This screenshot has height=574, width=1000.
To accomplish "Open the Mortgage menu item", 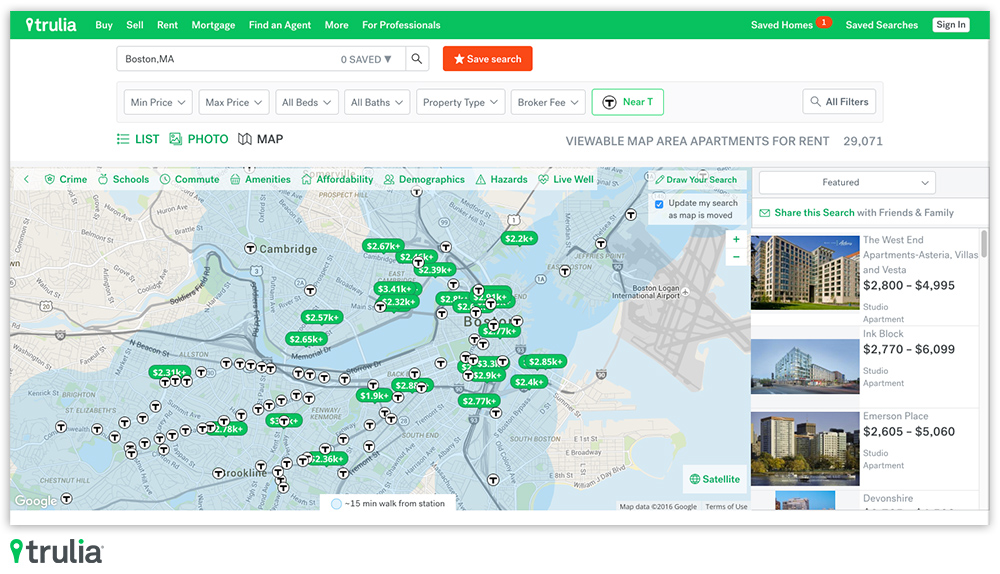I will point(213,25).
